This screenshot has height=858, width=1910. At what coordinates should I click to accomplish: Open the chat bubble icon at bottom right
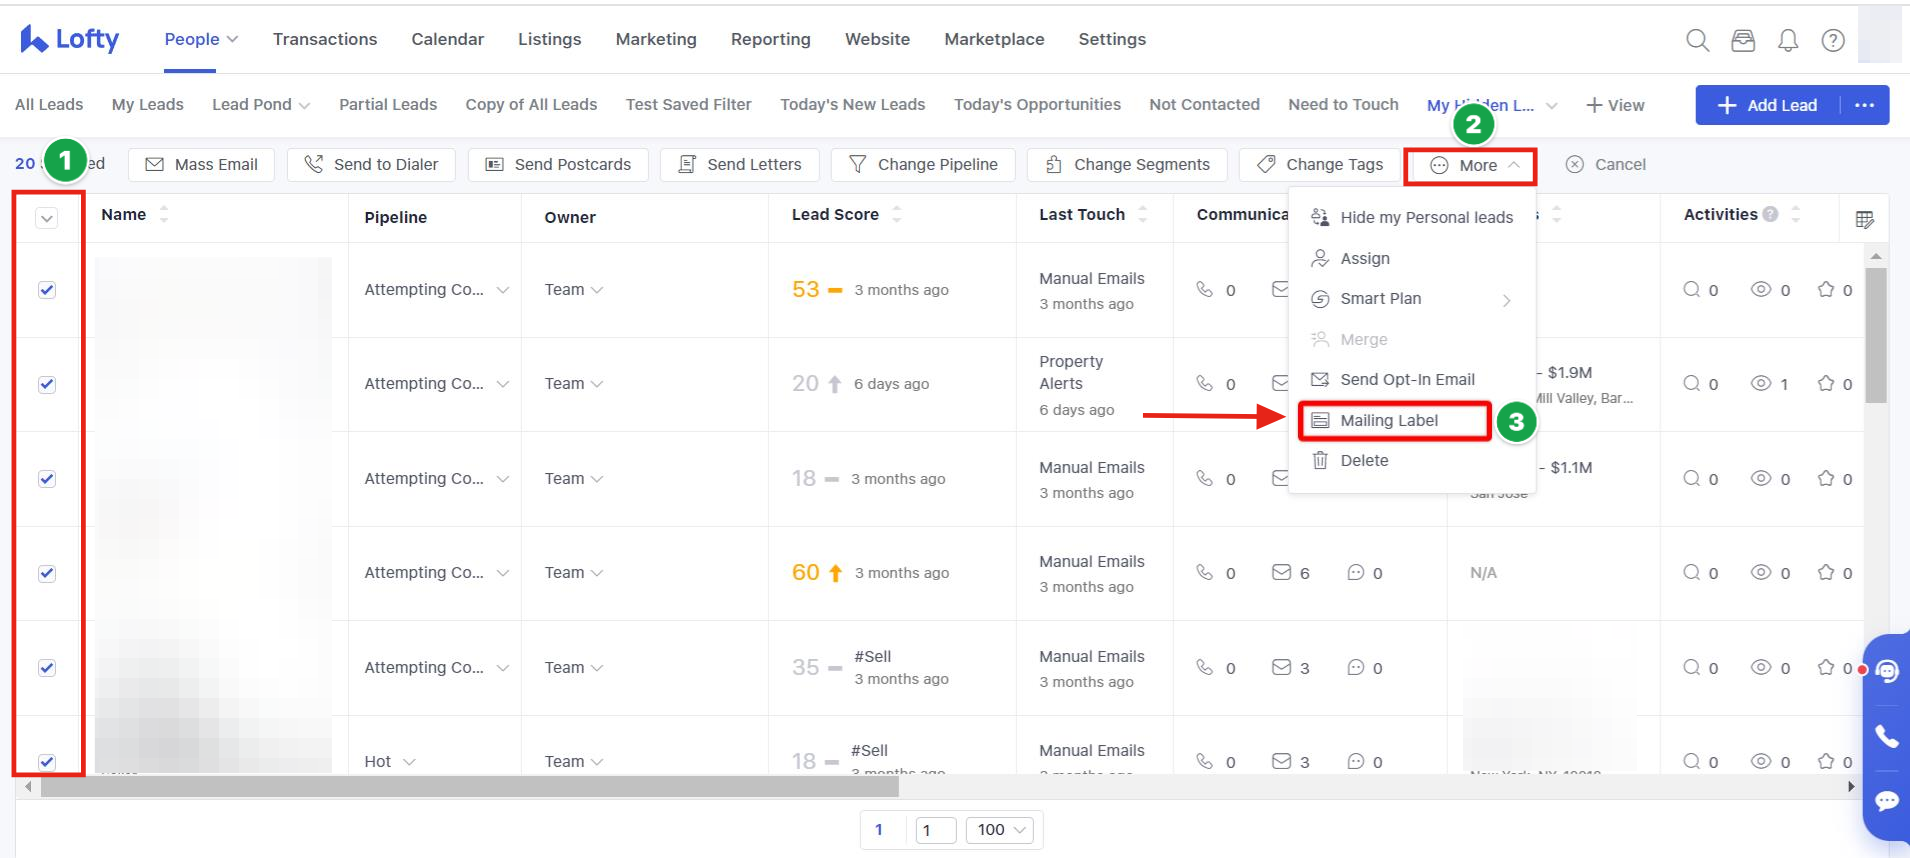coord(1886,801)
